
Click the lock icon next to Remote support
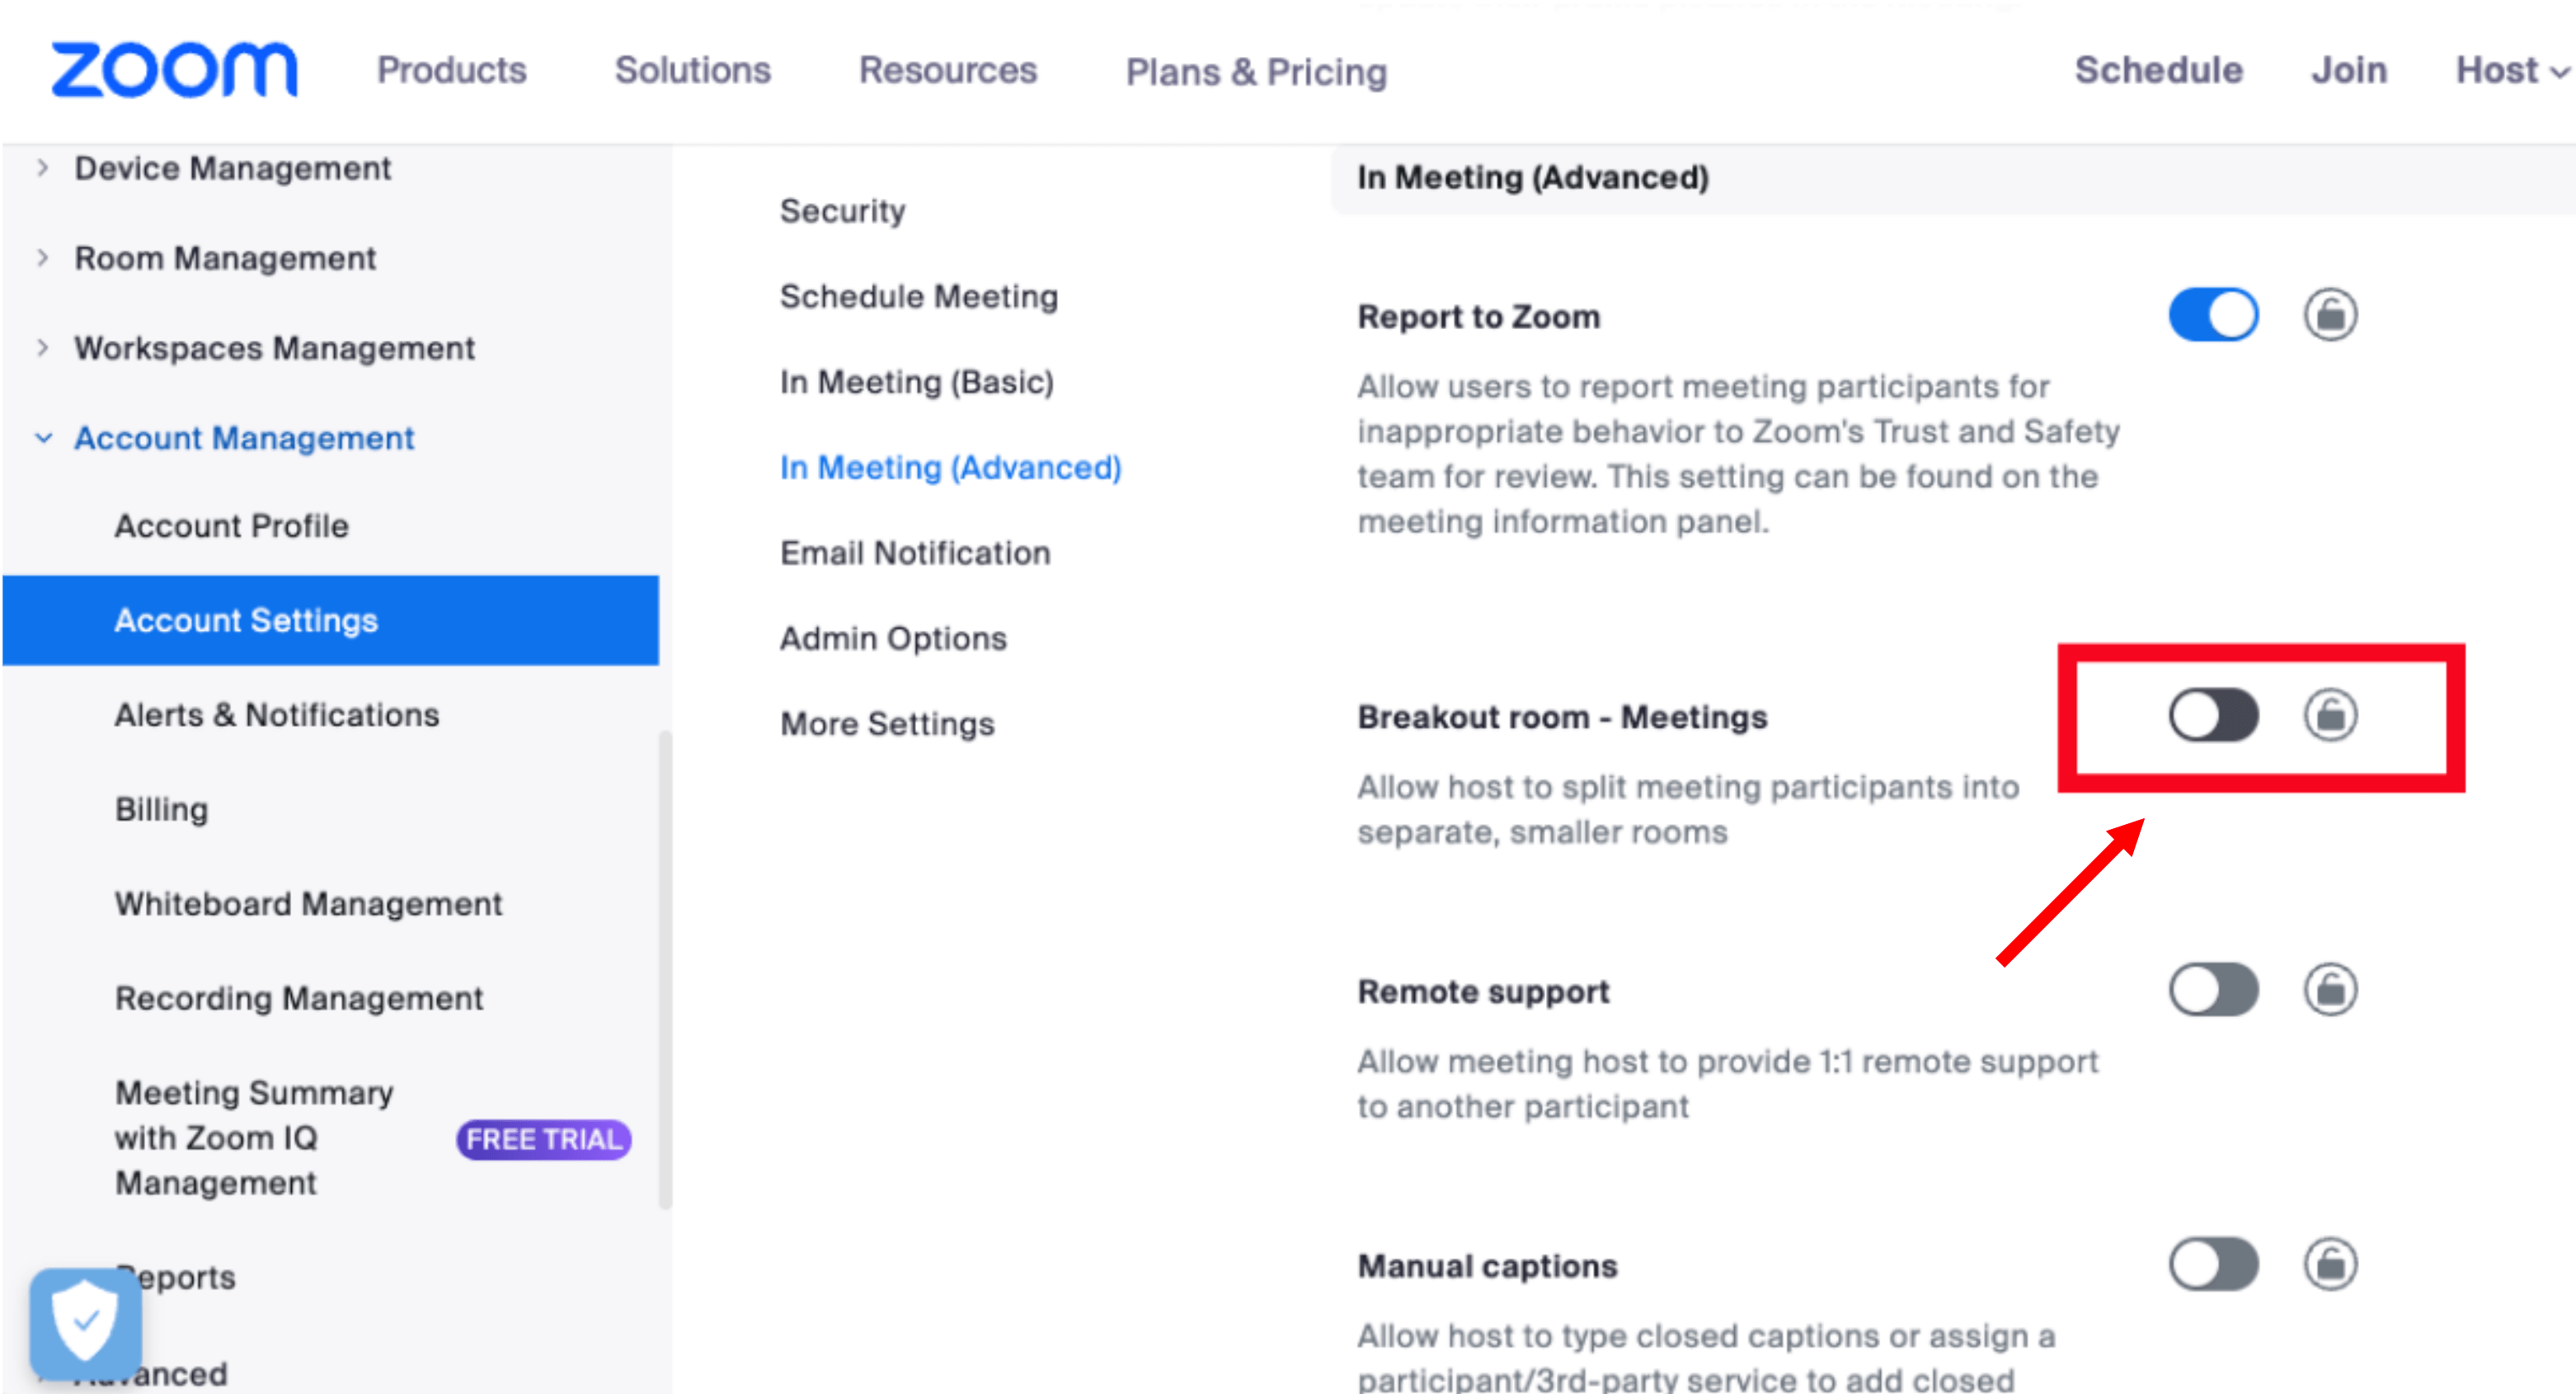tap(2327, 987)
